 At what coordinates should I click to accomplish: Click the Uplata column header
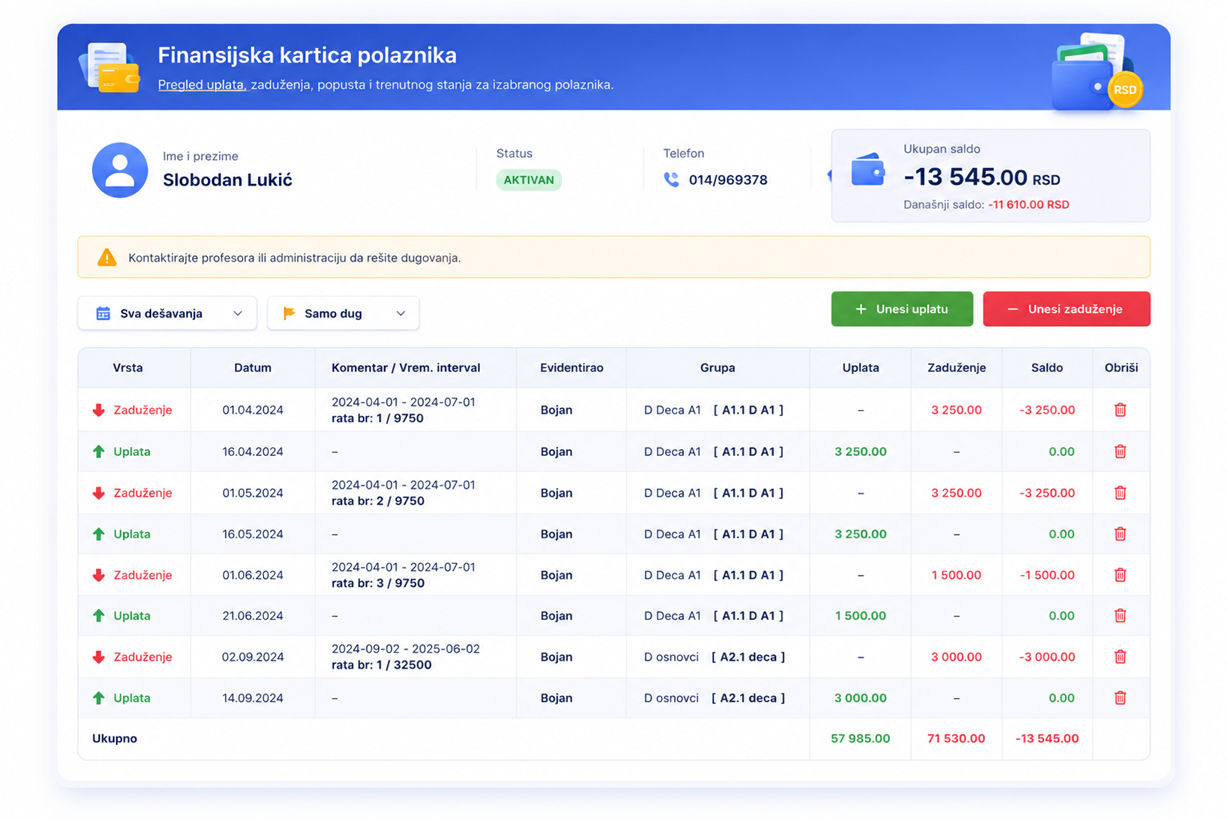pyautogui.click(x=861, y=368)
